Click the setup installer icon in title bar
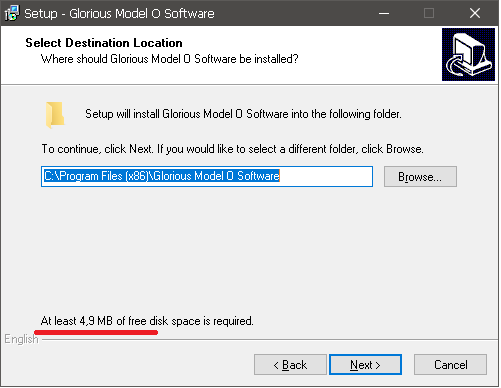Screen dimensions: 501x388 [12, 13]
